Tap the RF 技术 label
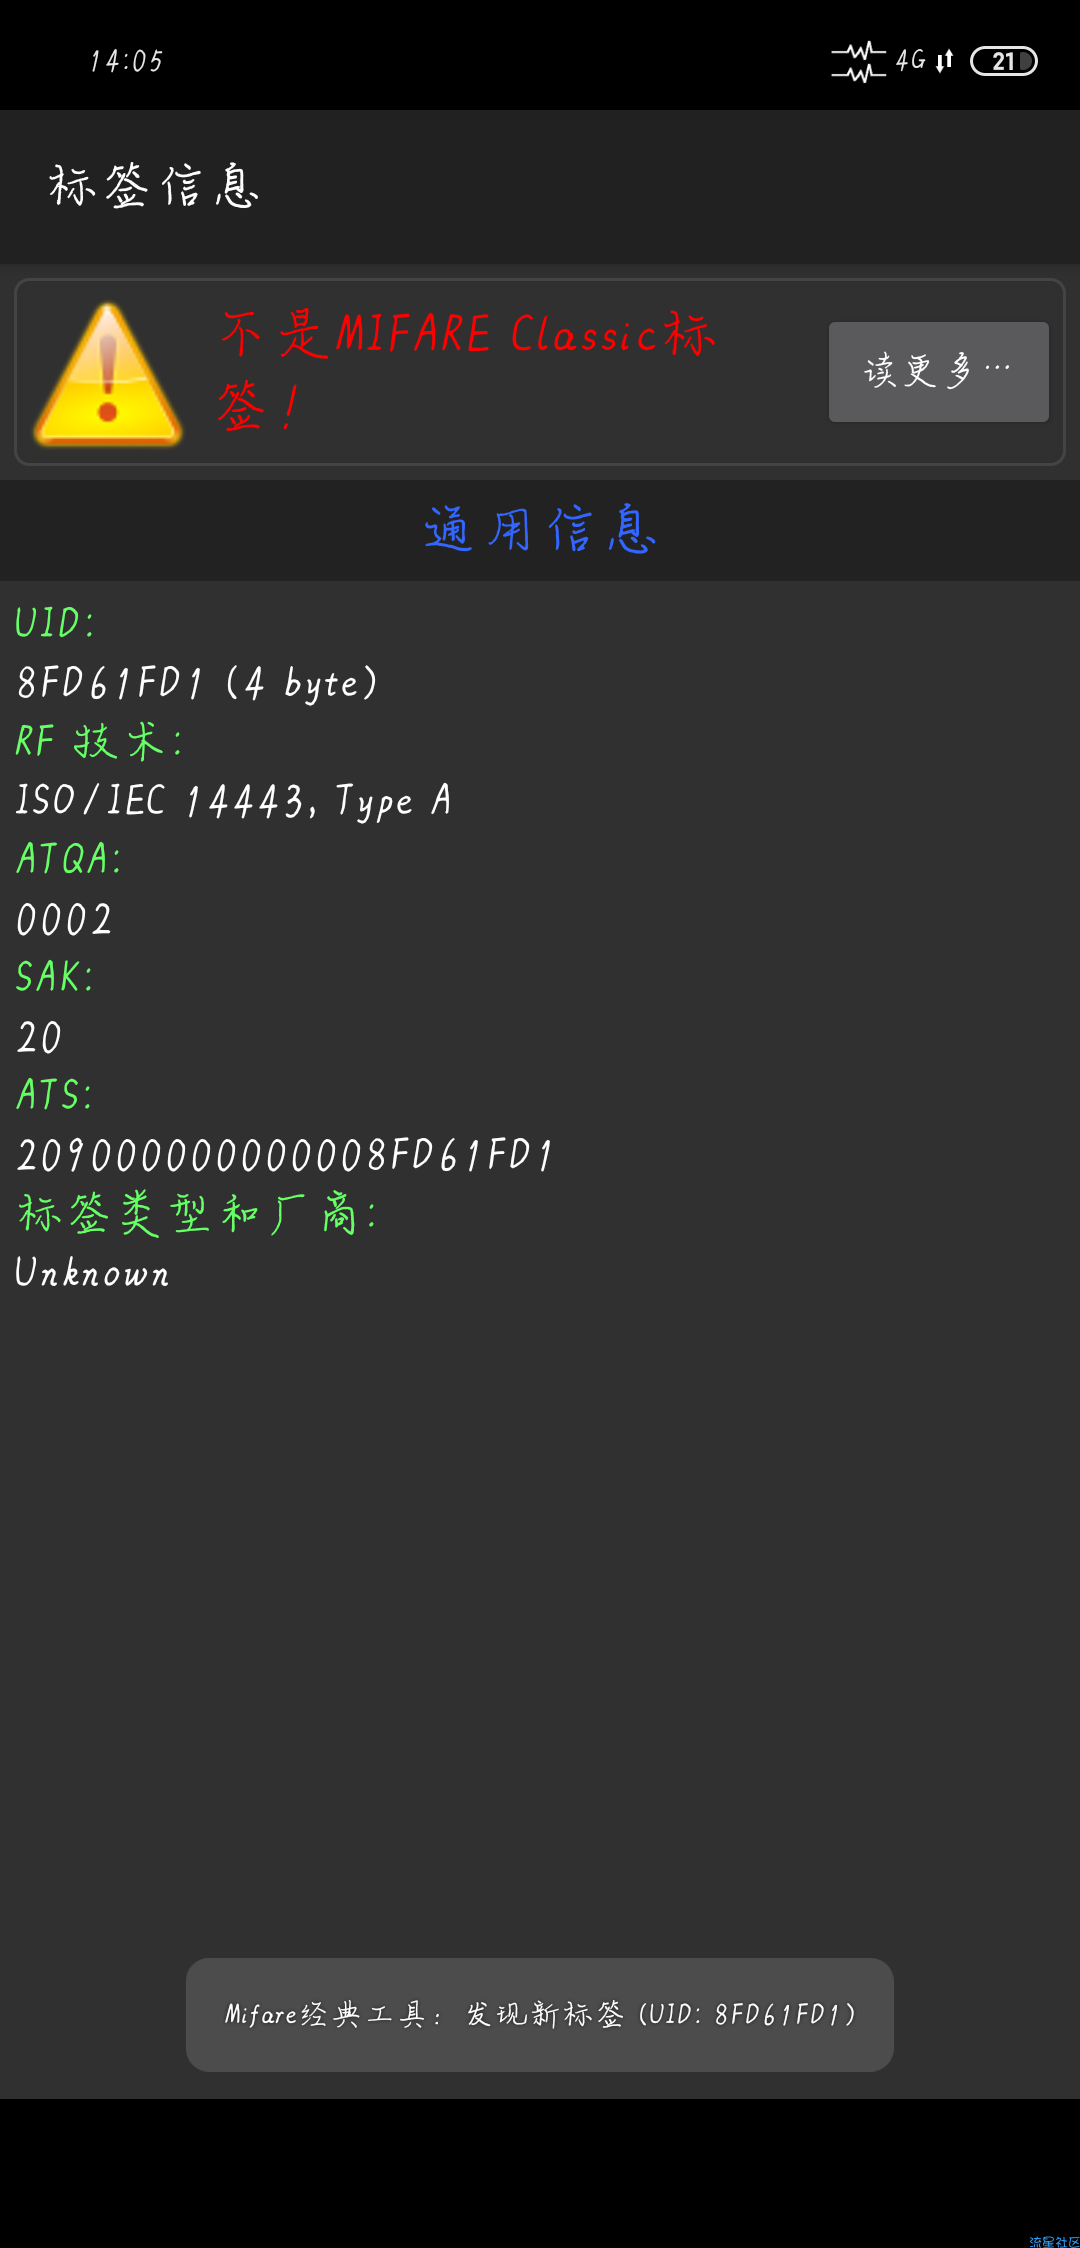Image resolution: width=1080 pixels, height=2248 pixels. [99, 741]
